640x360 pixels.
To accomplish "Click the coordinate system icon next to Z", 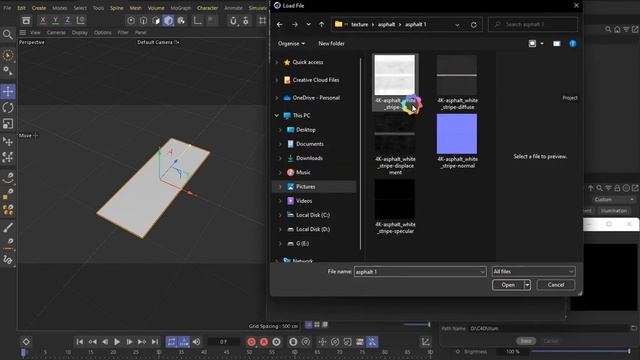I will (81, 20).
